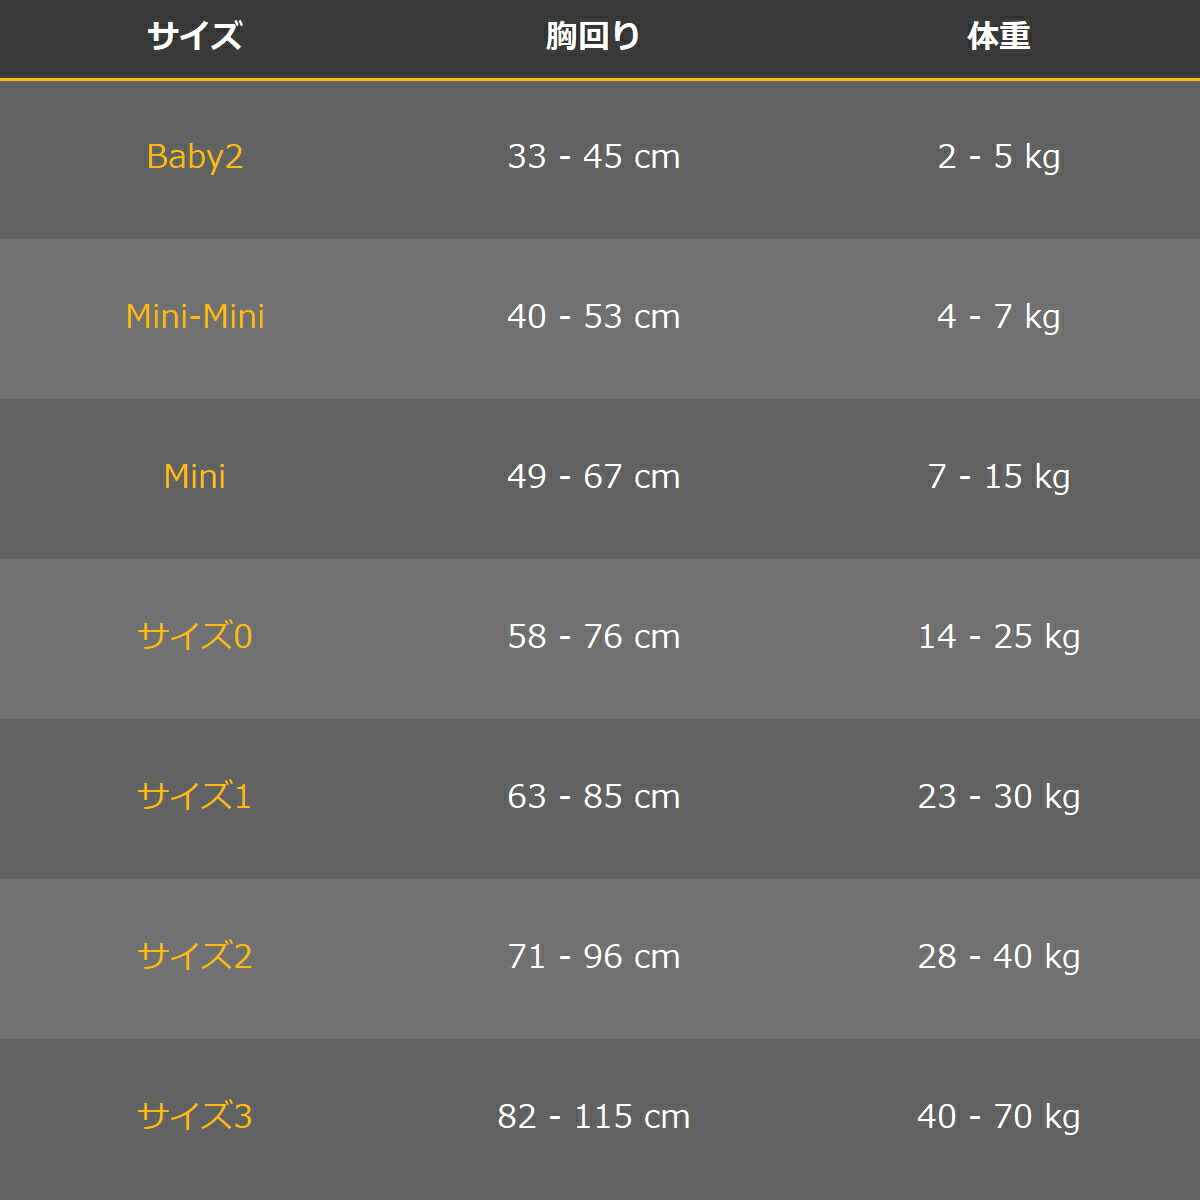The image size is (1200, 1200).
Task: Select the Baby2 size label
Action: coord(195,157)
